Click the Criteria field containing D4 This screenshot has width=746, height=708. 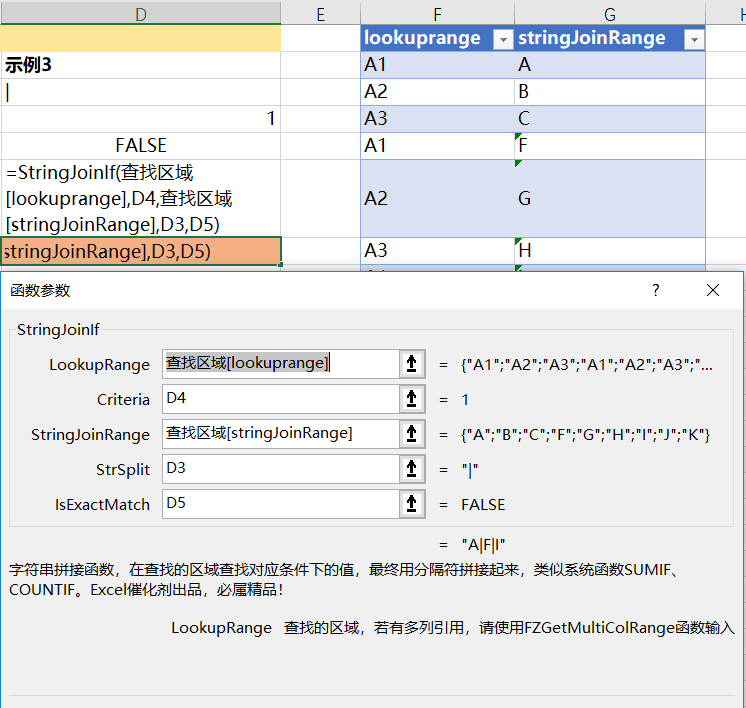281,399
